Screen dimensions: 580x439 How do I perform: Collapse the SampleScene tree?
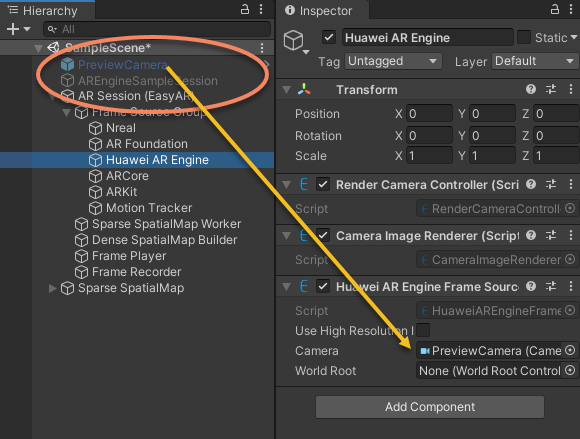pos(38,48)
